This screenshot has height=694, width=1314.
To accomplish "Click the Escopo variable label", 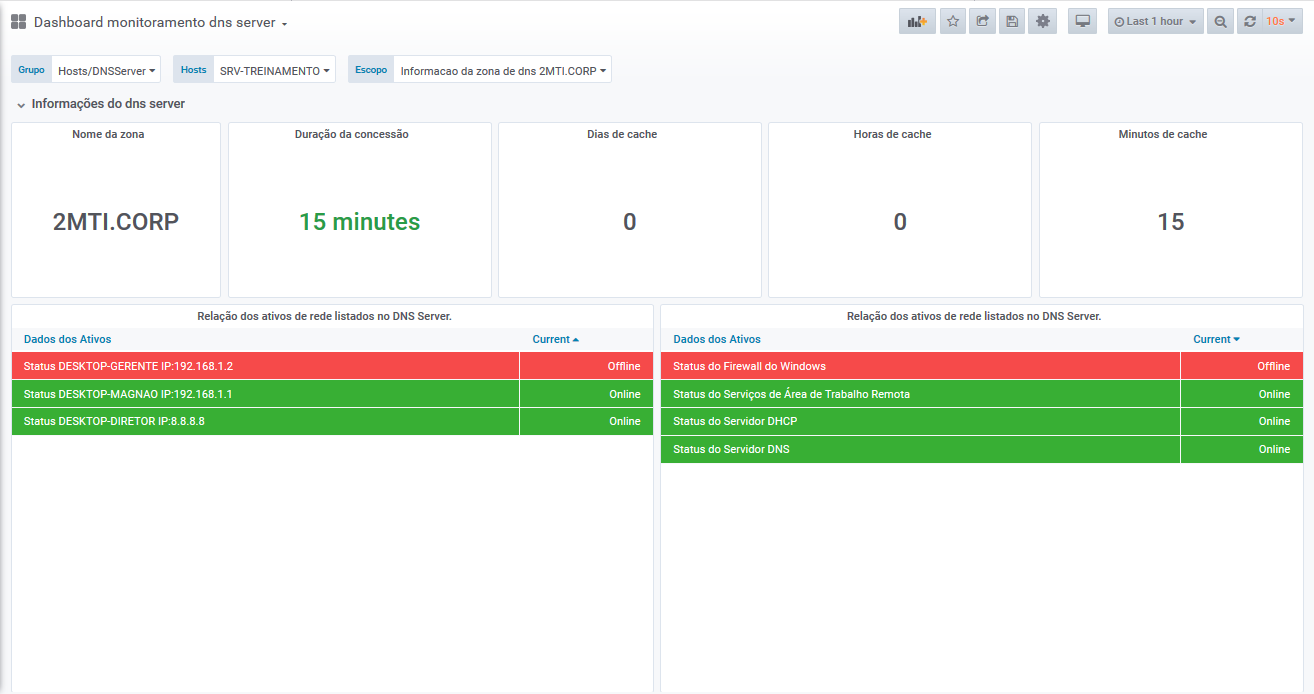I will pyautogui.click(x=371, y=70).
